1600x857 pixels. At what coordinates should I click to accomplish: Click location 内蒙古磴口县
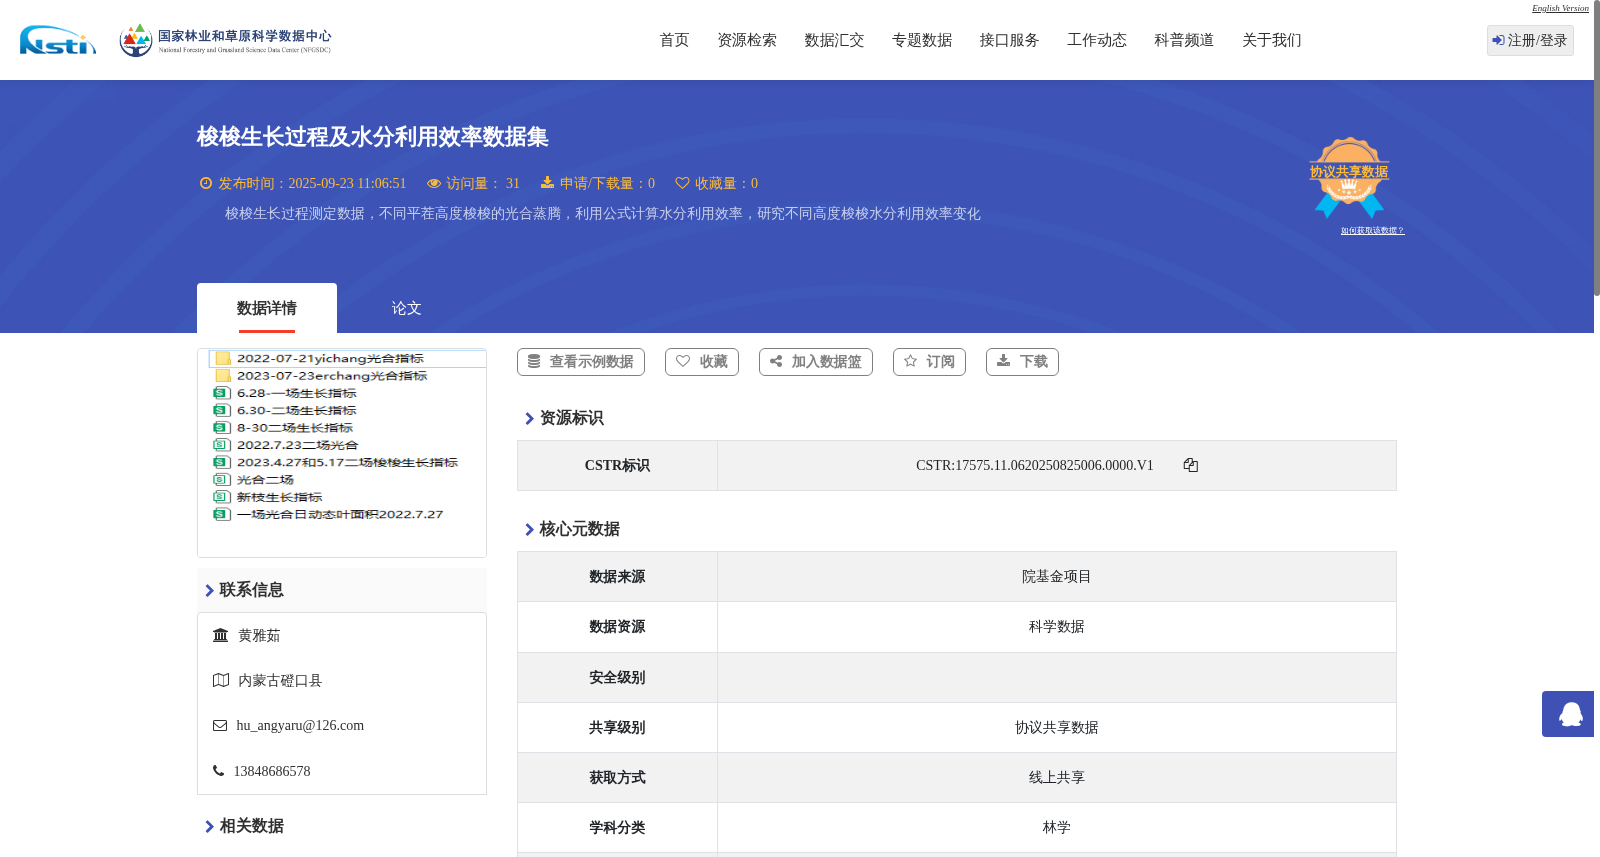coord(280,681)
